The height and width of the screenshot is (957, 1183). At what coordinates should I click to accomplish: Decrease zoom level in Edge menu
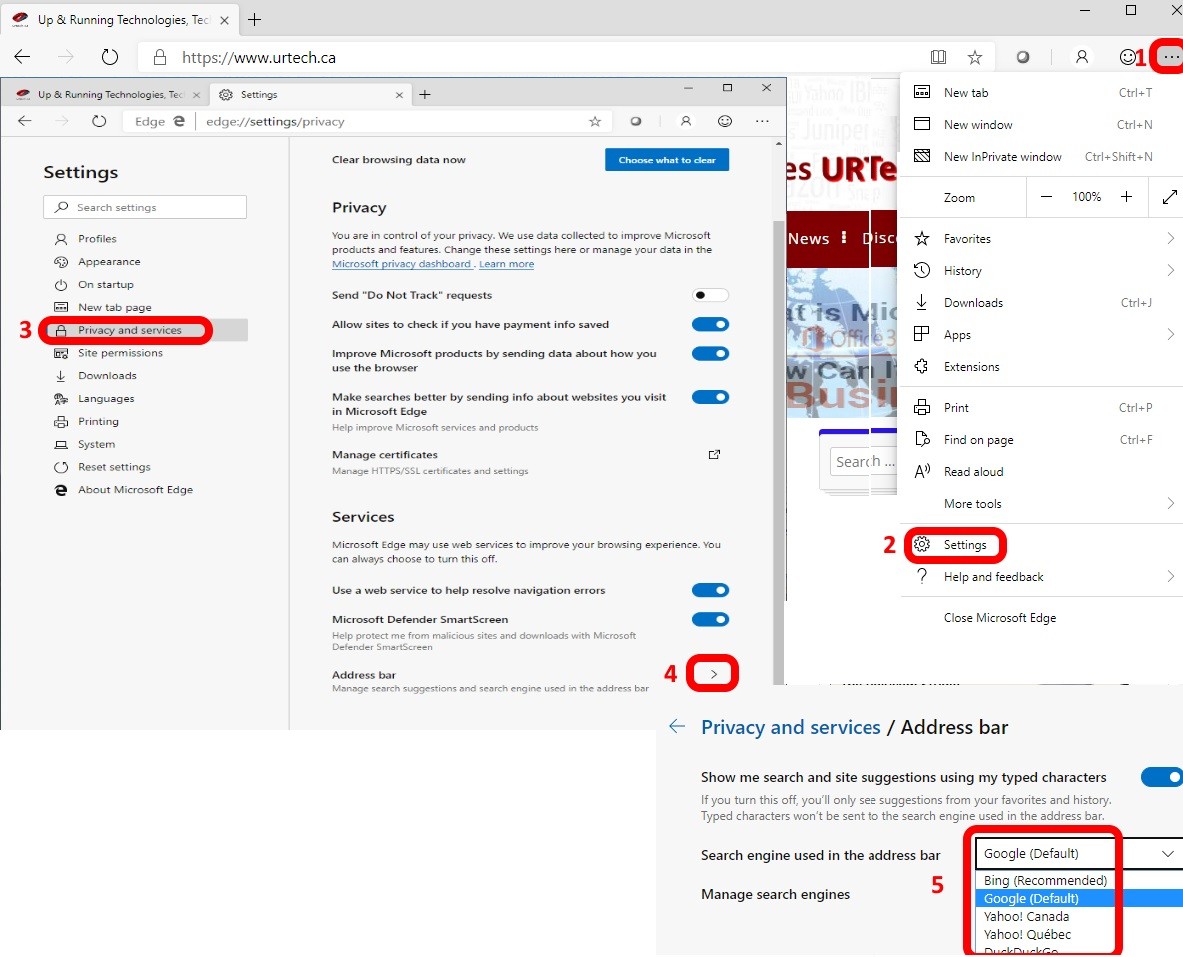click(1047, 197)
